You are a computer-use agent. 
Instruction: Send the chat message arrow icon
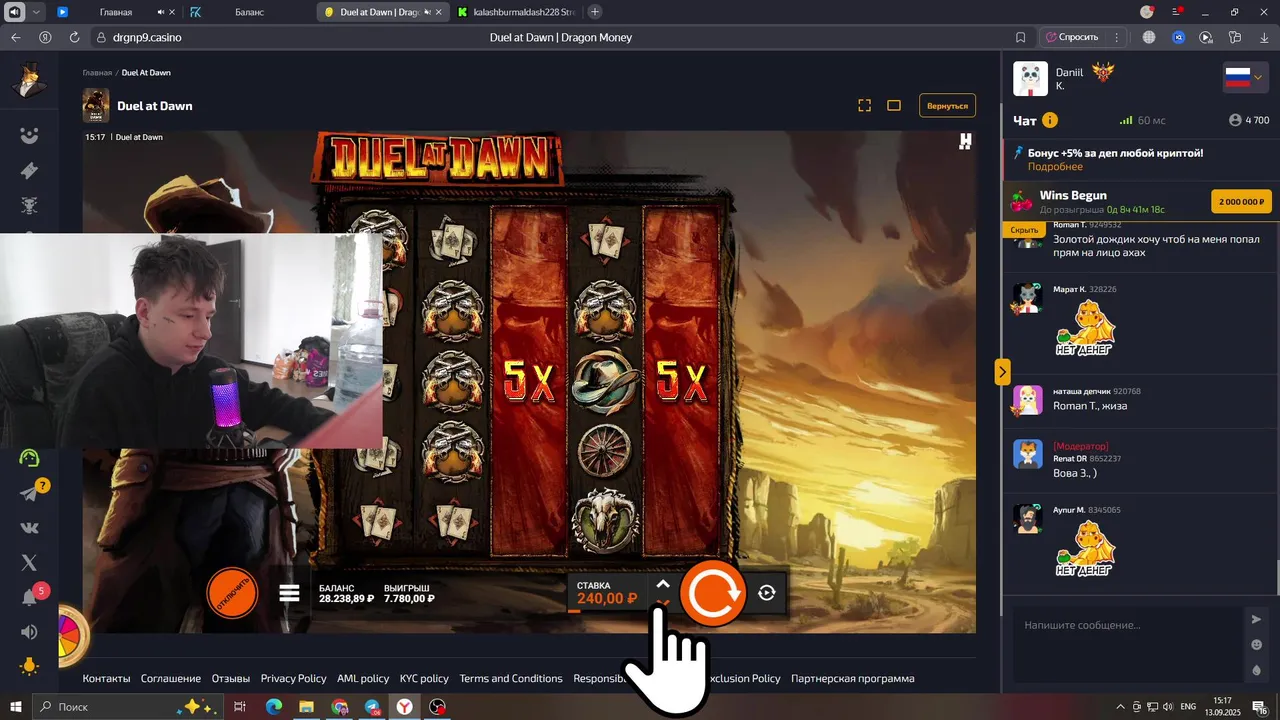point(1256,619)
